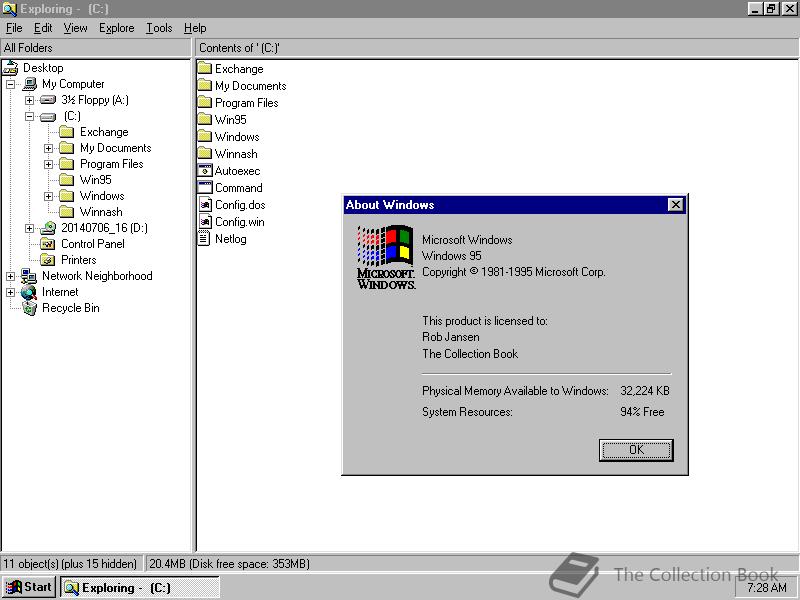Expand the Program Files tree node
Screen dimensions: 800x600
pyautogui.click(x=48, y=164)
